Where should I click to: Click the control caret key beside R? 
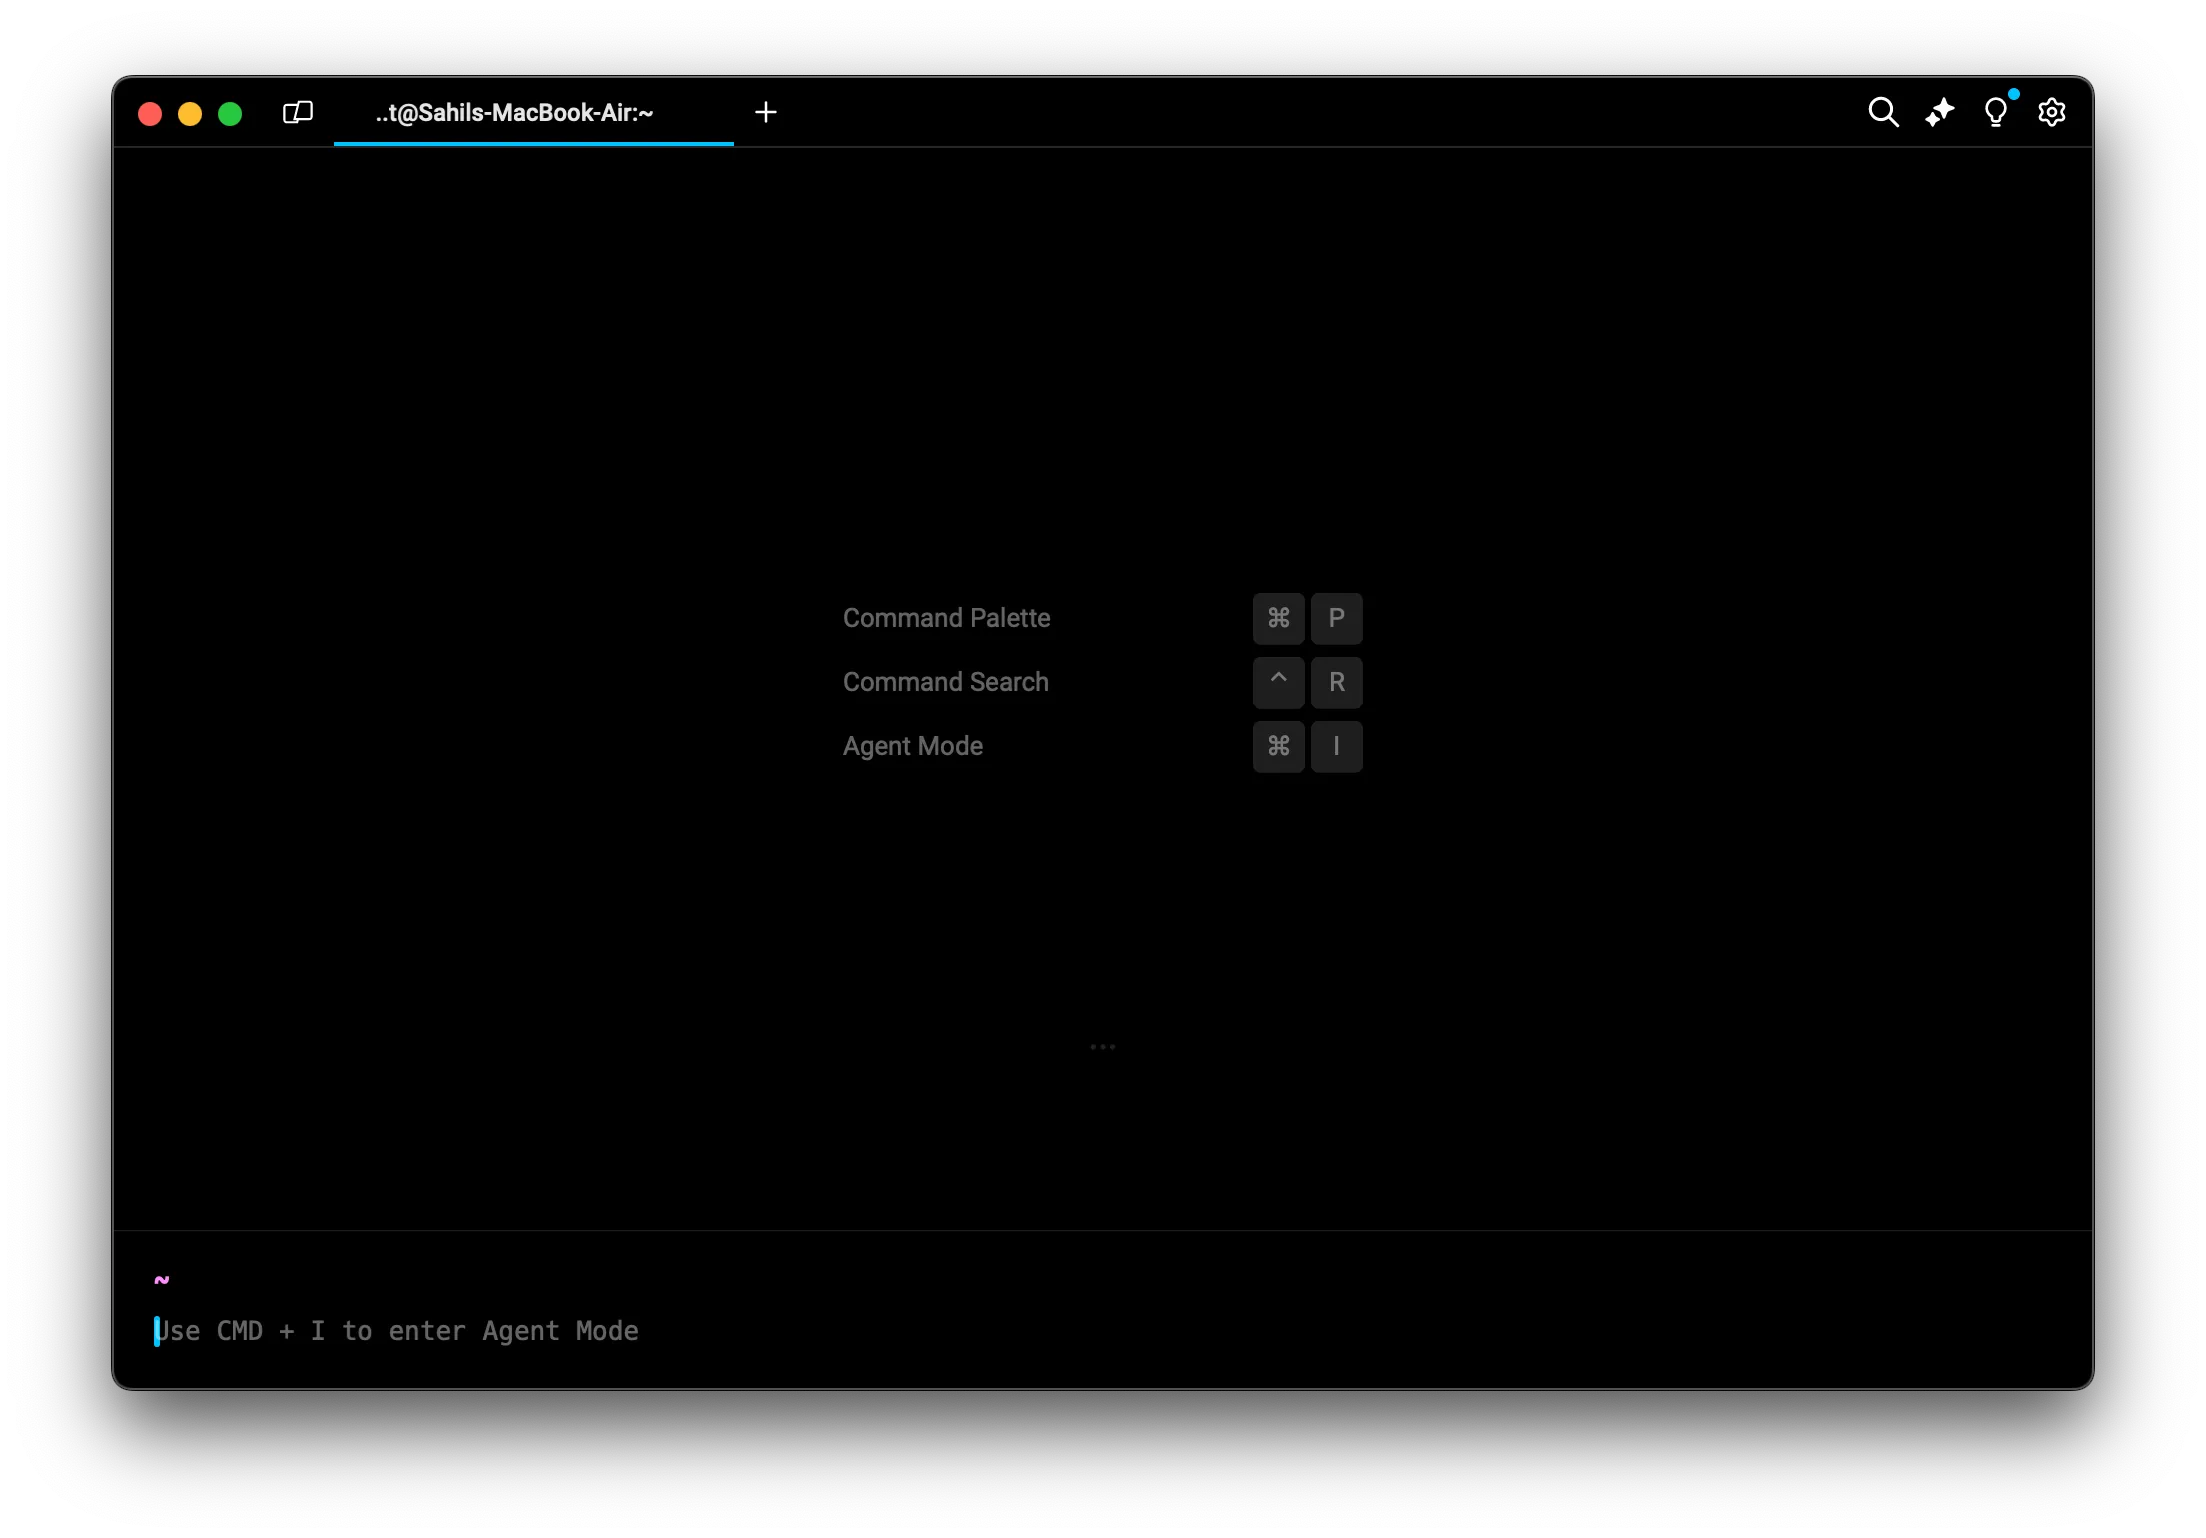point(1278,682)
